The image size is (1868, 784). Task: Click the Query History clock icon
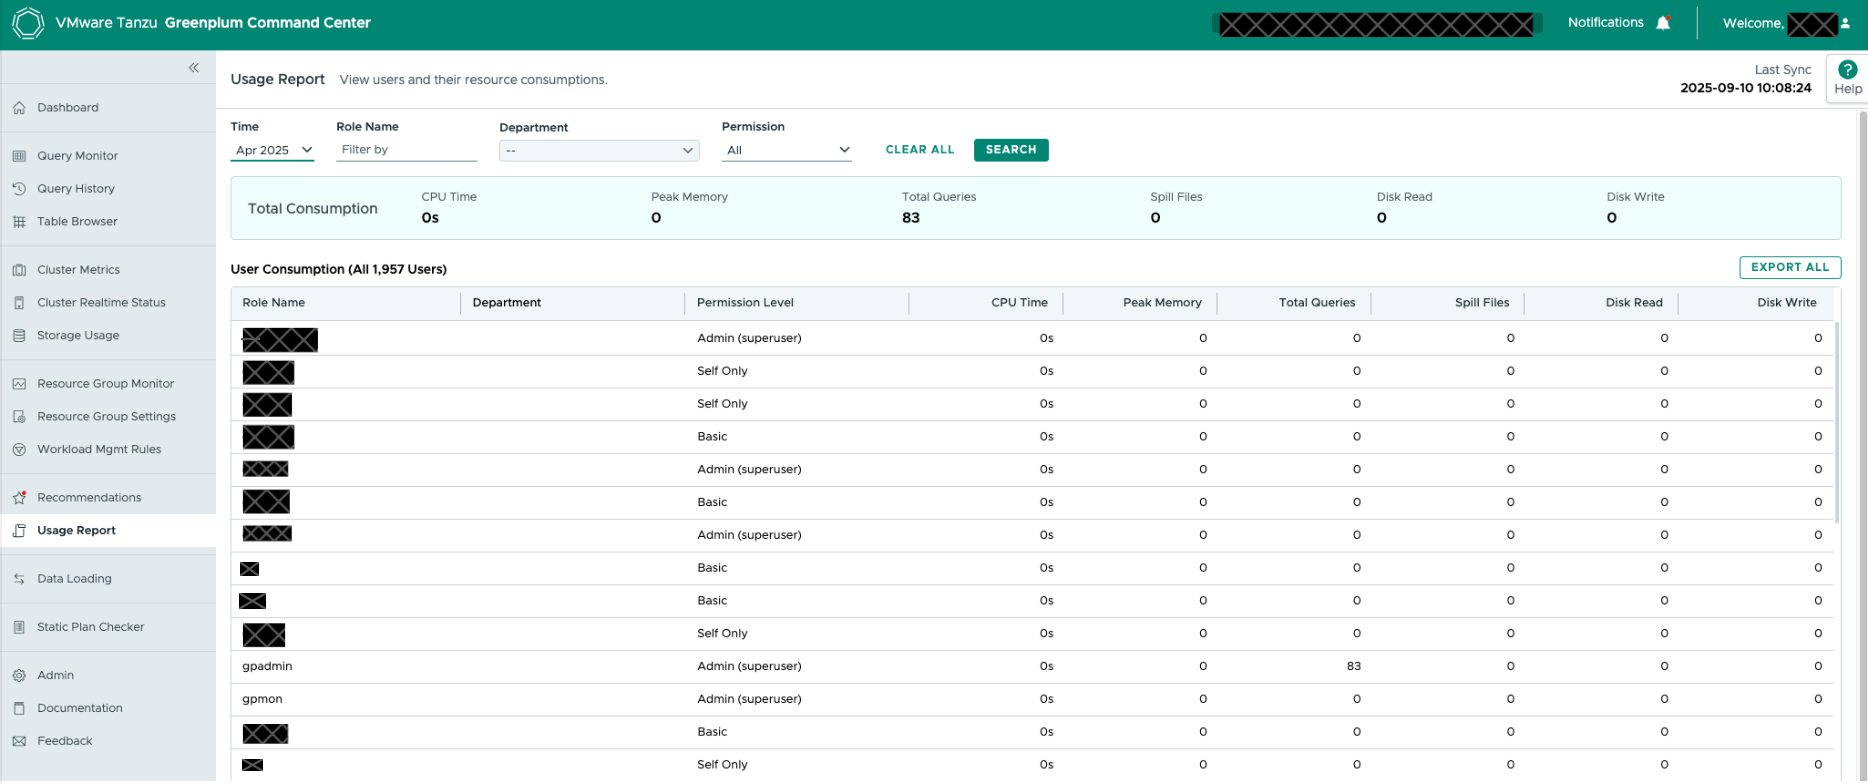click(19, 189)
